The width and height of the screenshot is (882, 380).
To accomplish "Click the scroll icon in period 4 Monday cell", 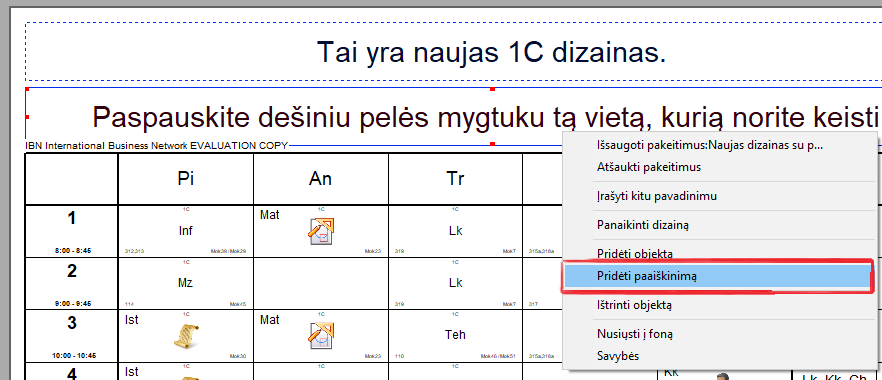I will pos(186,378).
